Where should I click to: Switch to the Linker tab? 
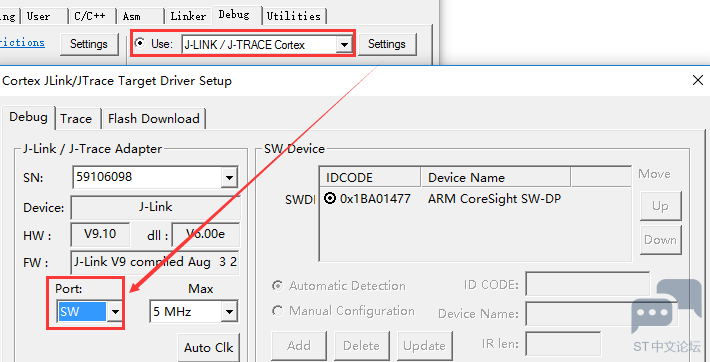tap(188, 17)
